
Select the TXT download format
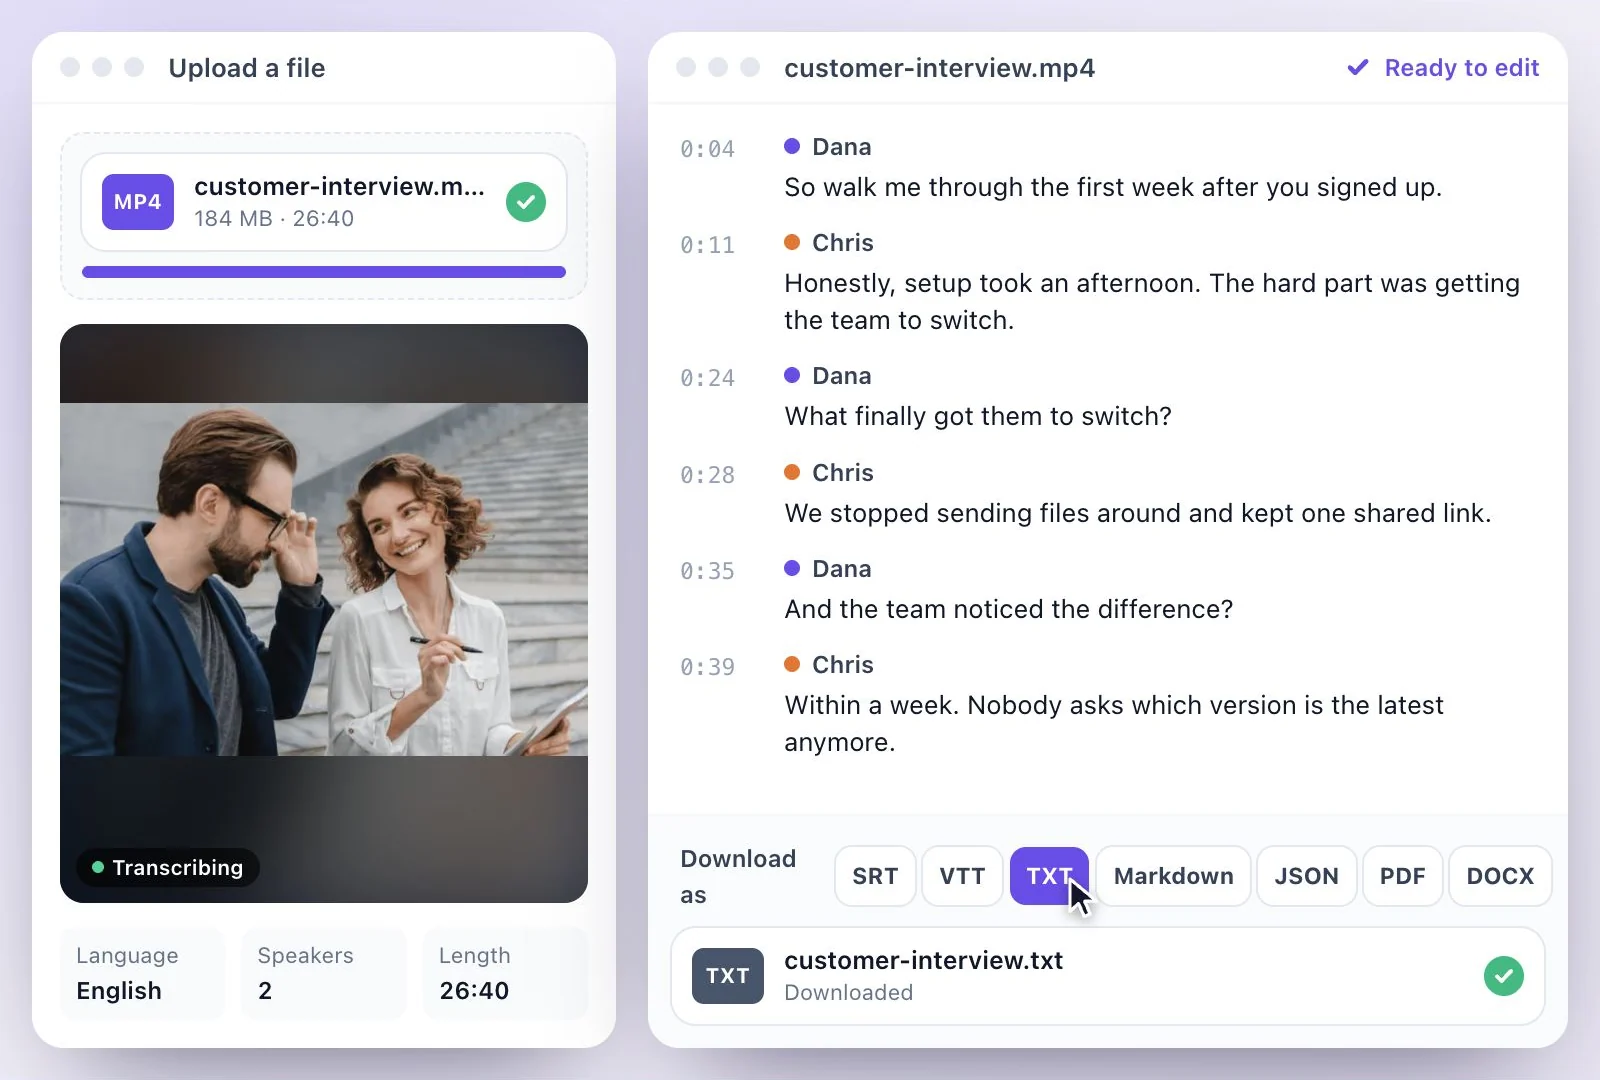tap(1049, 876)
